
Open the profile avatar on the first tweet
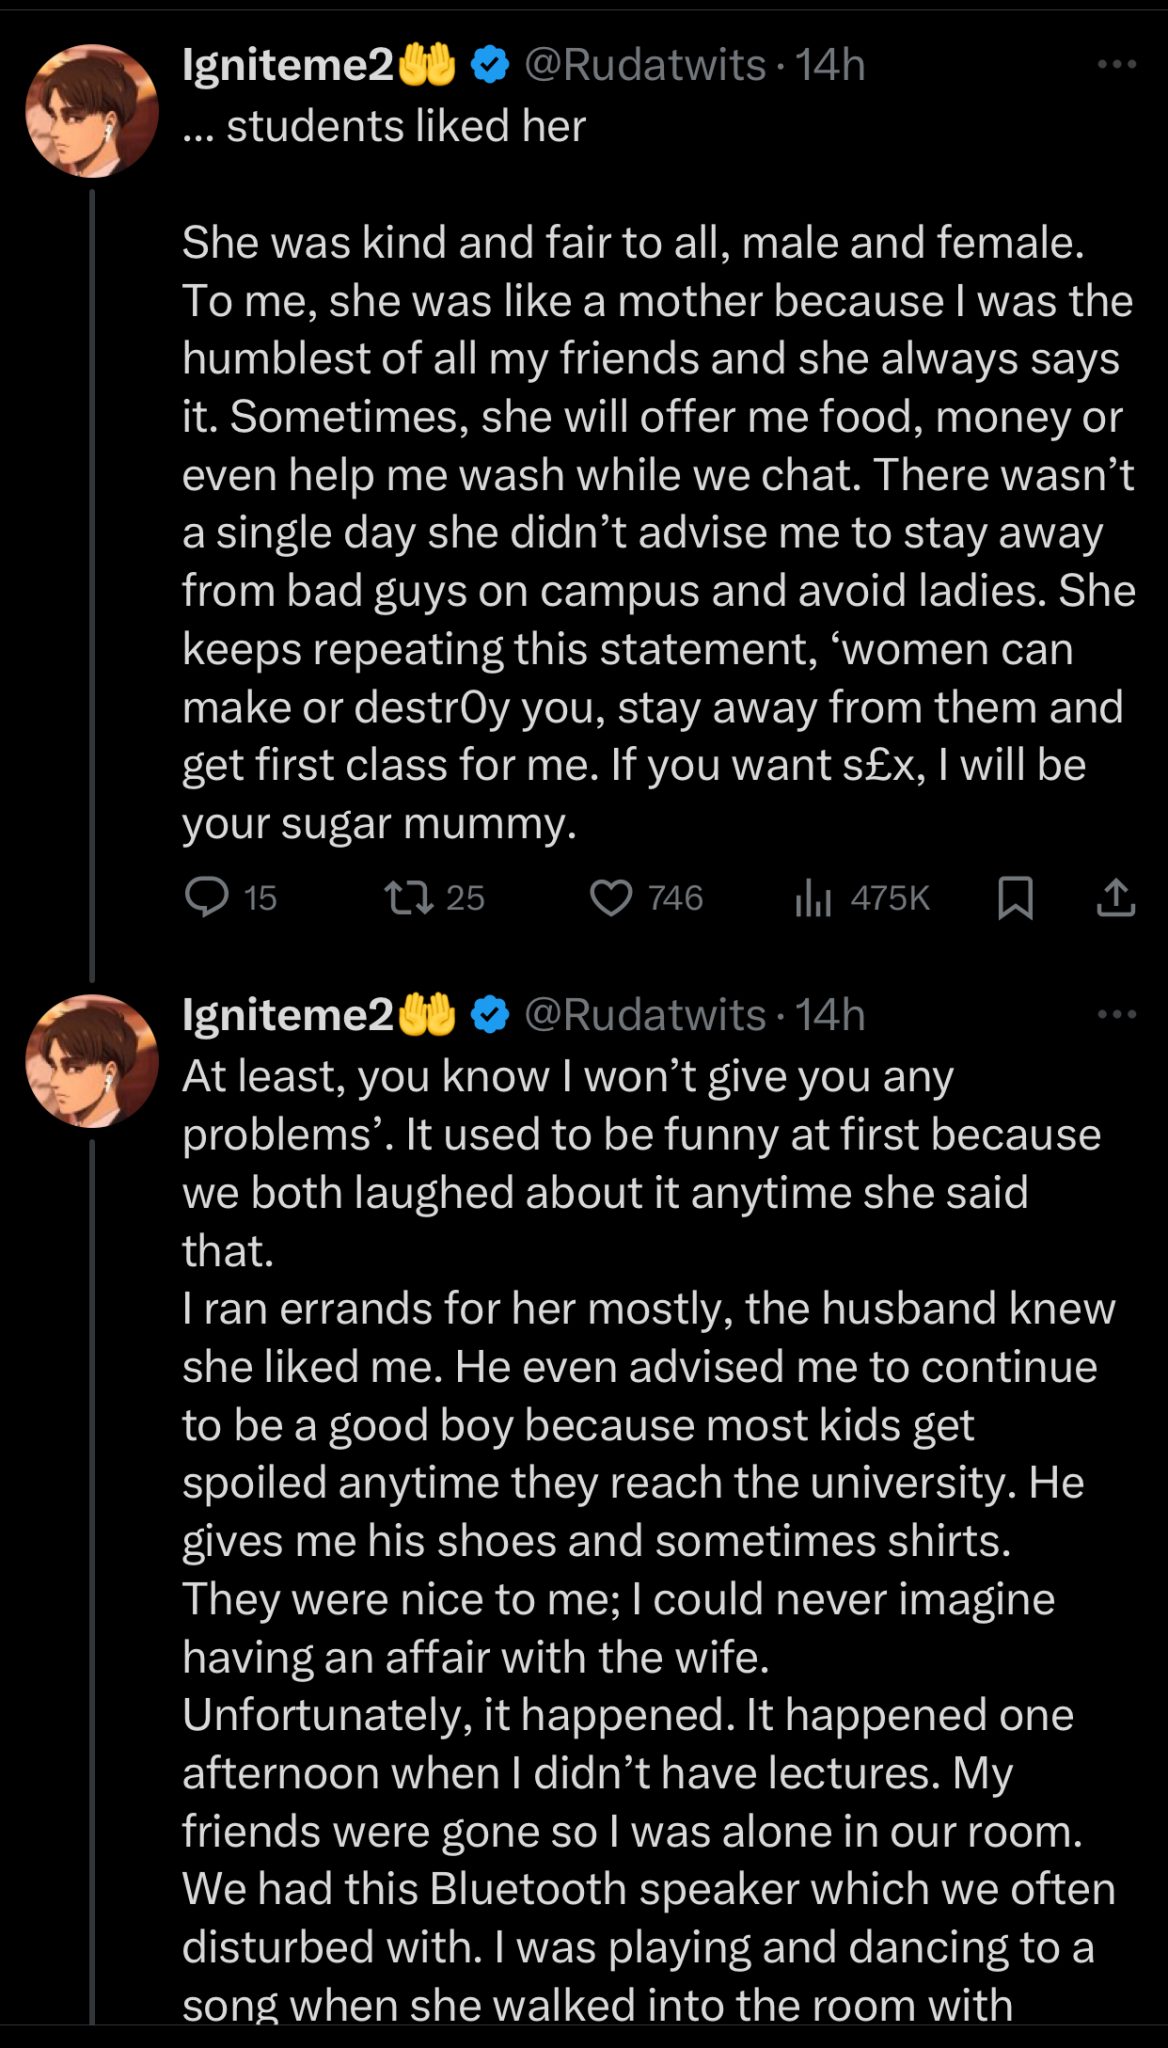pos(92,111)
